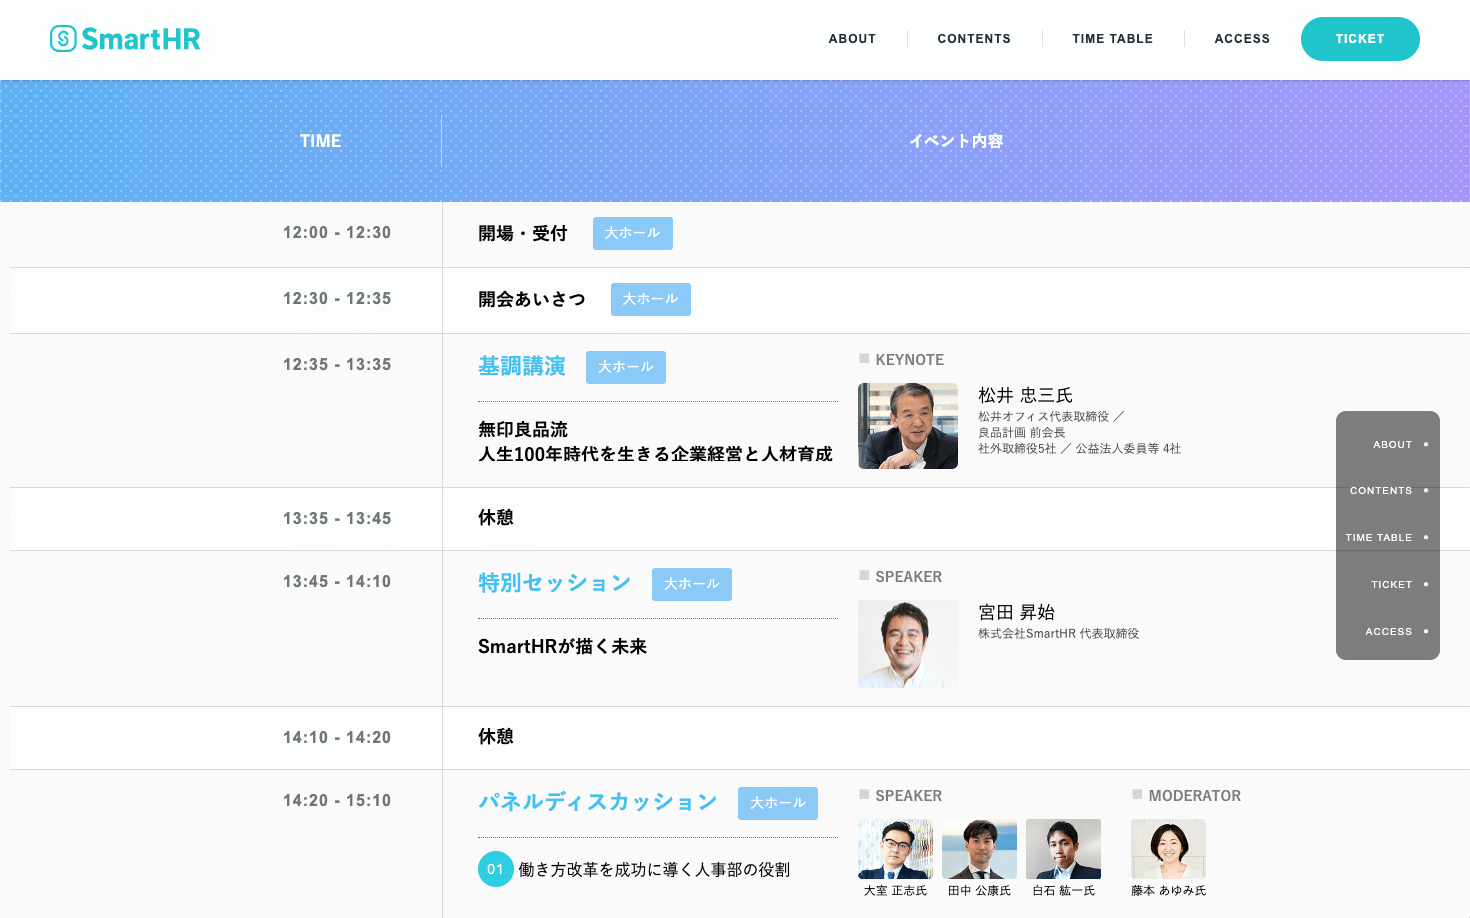Open CONTENTS in top navigation

coord(974,39)
